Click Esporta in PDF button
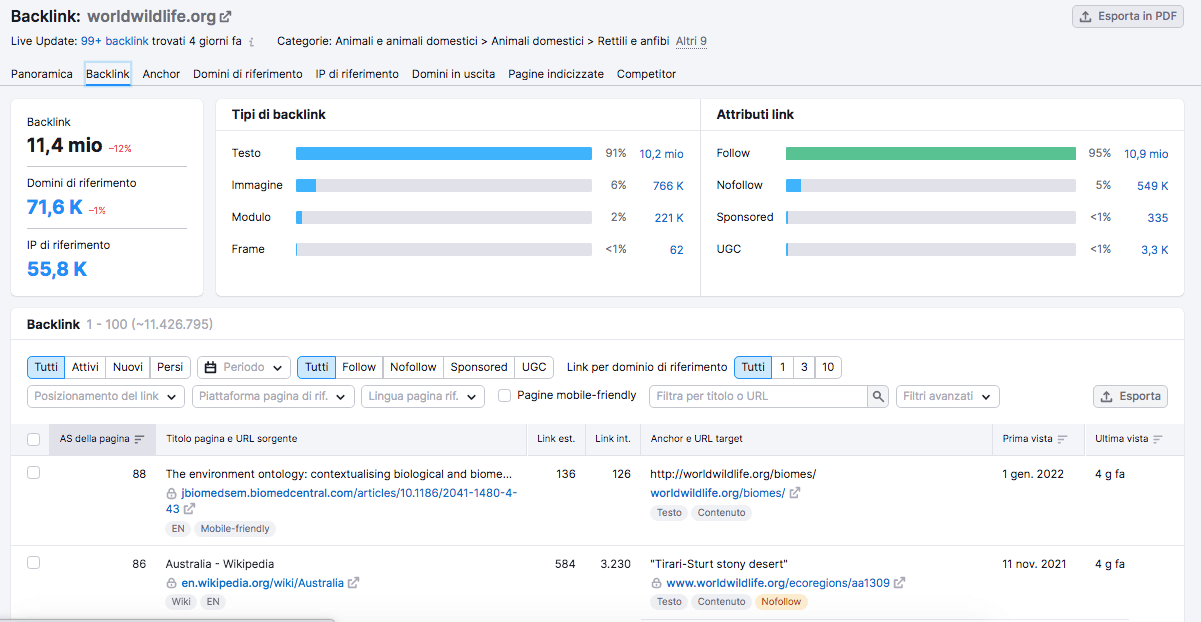The width and height of the screenshot is (1201, 622). pyautogui.click(x=1127, y=16)
